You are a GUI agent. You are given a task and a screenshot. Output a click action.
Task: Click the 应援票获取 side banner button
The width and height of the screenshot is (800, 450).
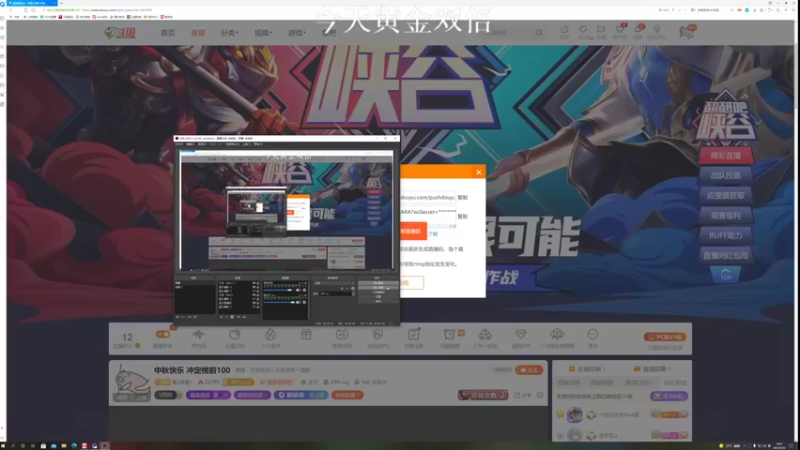(x=726, y=195)
